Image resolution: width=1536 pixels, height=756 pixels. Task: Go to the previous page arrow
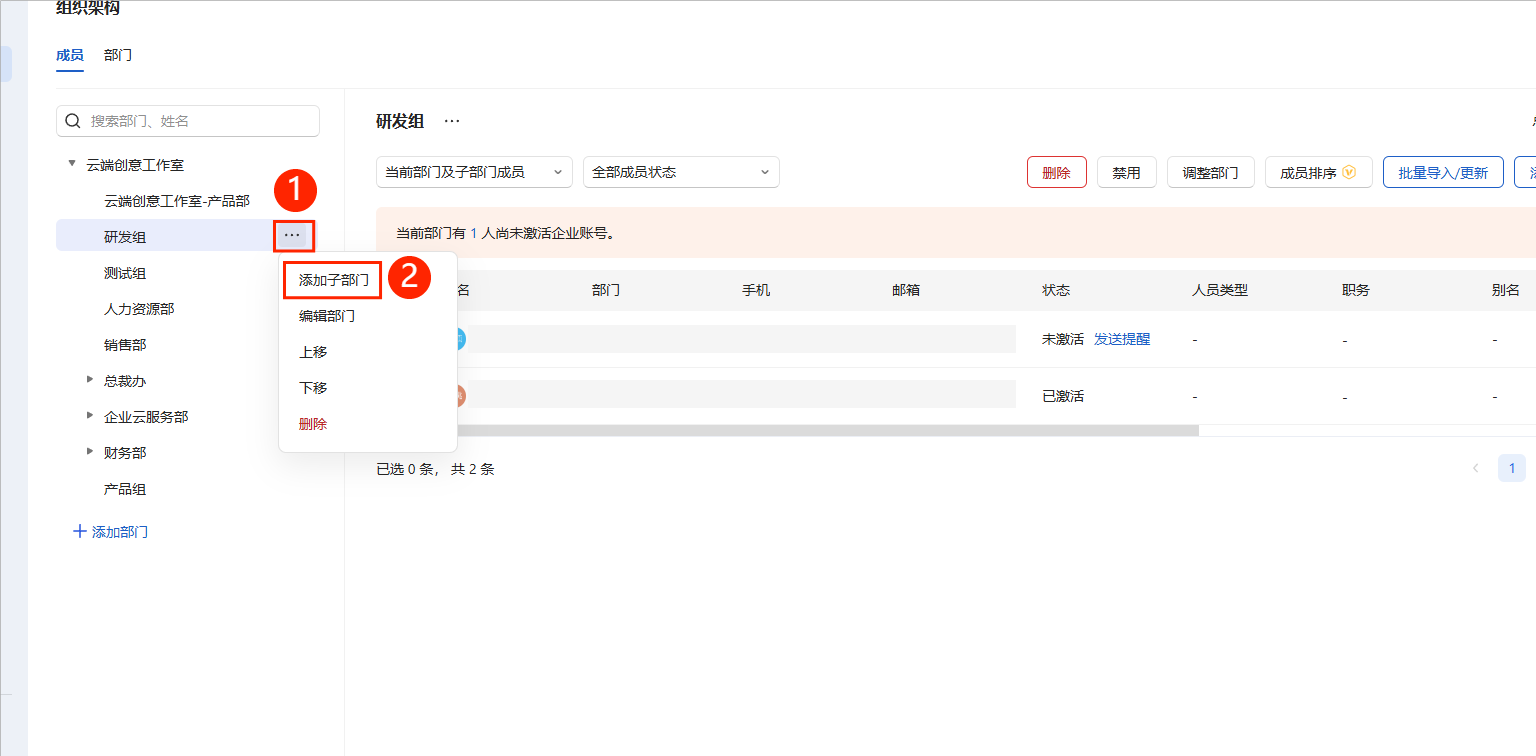pos(1475,468)
